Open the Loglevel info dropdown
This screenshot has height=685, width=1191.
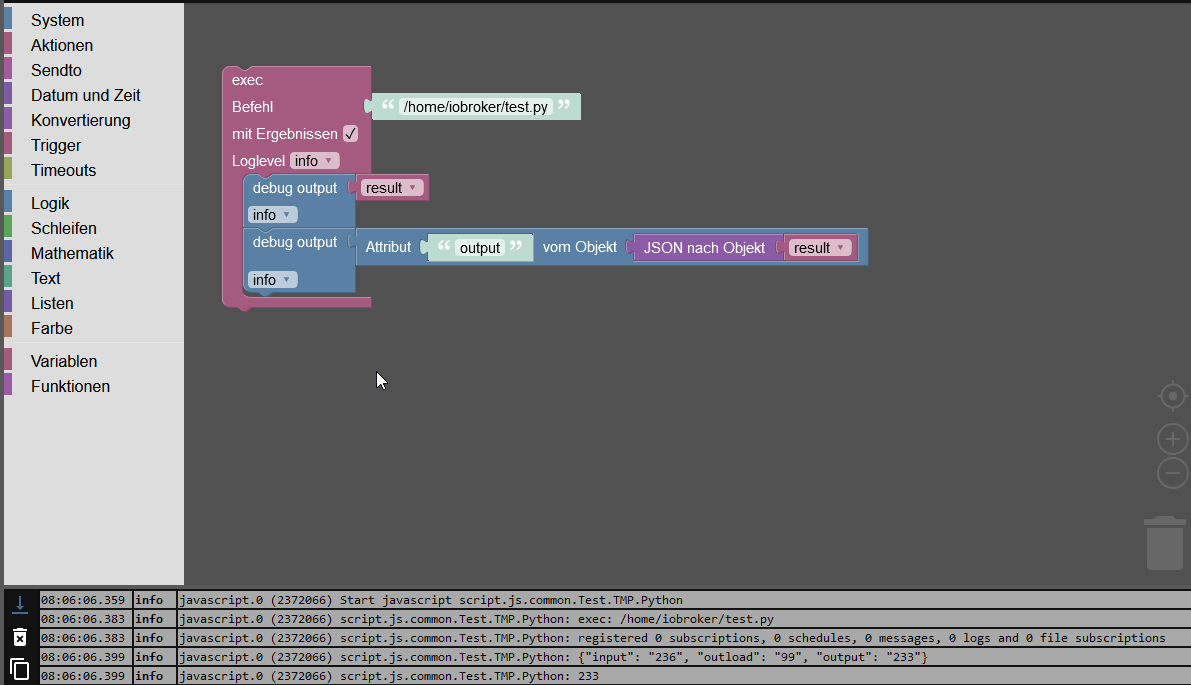pyautogui.click(x=314, y=161)
